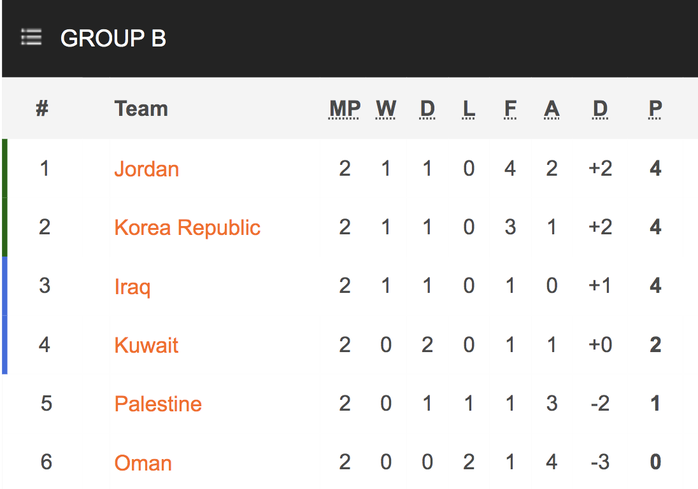Click Jordan's points value of 4
Image resolution: width=698 pixels, height=489 pixels.
click(x=655, y=169)
